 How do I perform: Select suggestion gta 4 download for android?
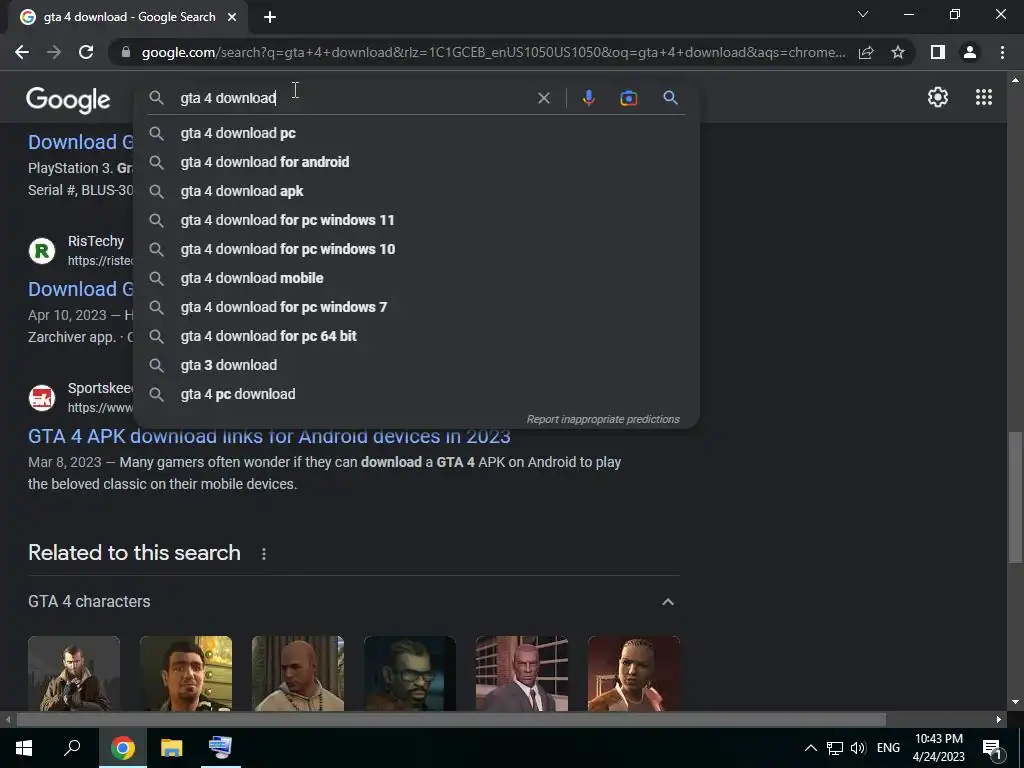pyautogui.click(x=417, y=162)
